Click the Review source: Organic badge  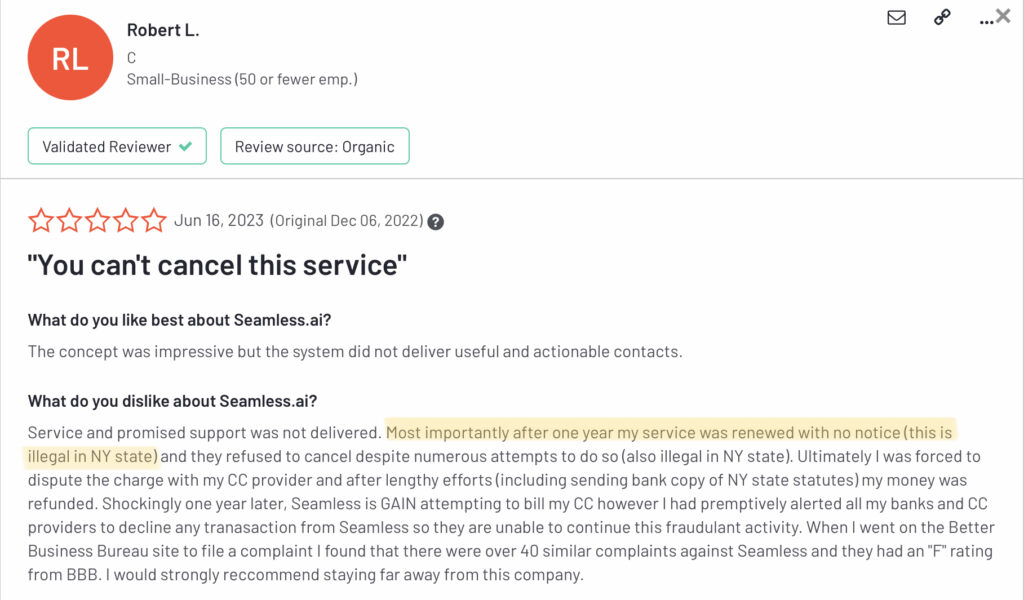(x=315, y=146)
